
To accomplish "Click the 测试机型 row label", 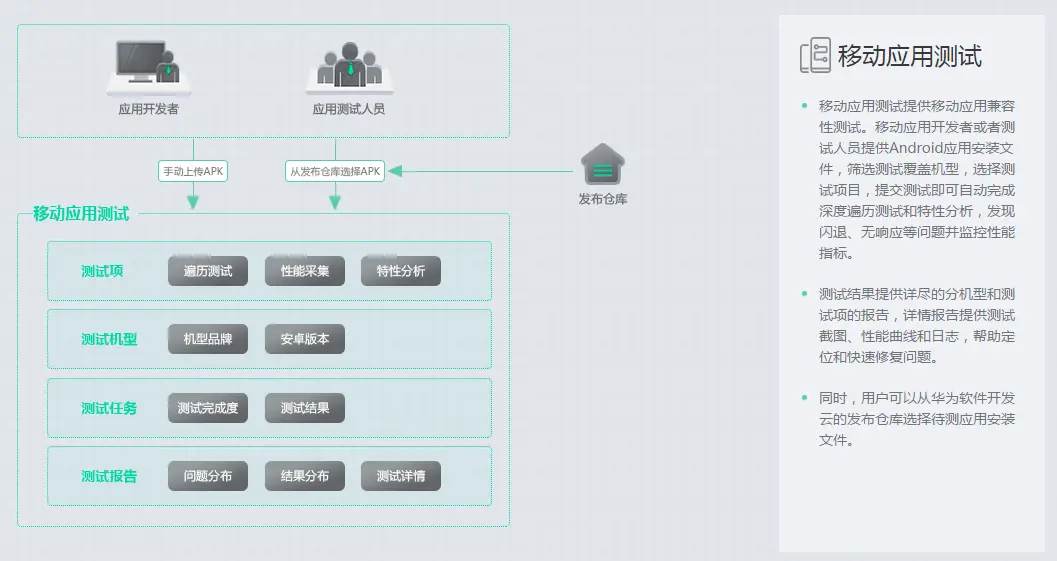I will tap(109, 339).
